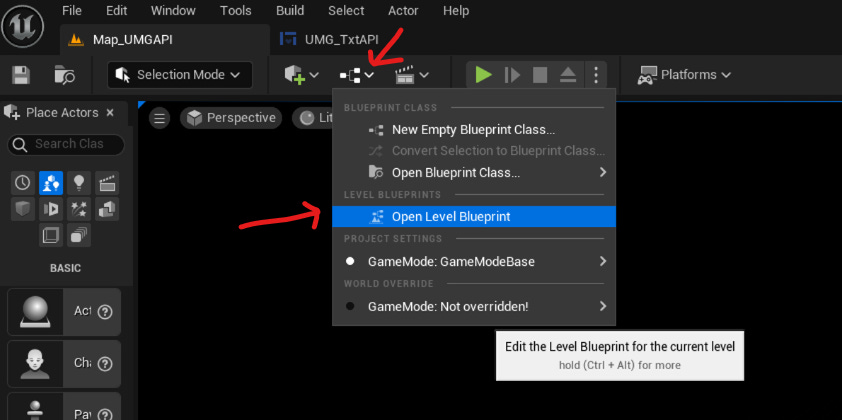Select the play-symbol category icon in Place Actors
The width and height of the screenshot is (842, 420).
pos(51,209)
